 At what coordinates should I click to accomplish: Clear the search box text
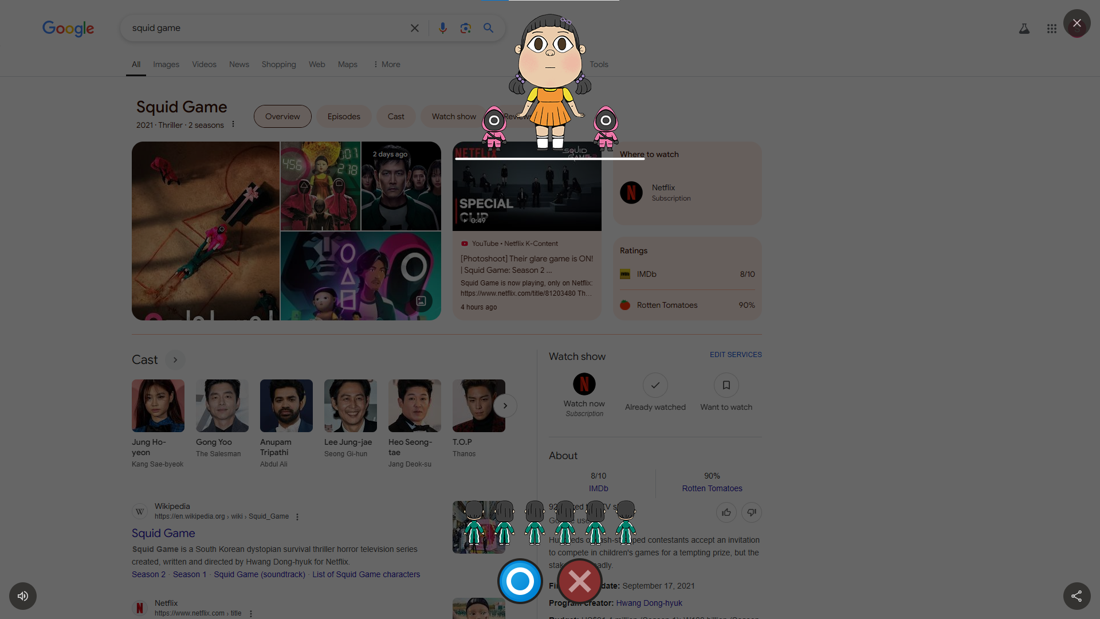[415, 28]
